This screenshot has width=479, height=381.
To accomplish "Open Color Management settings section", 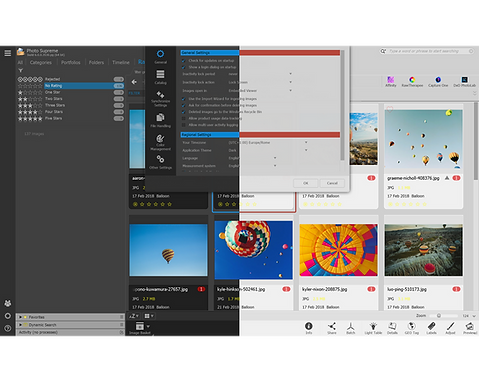I will click(160, 142).
